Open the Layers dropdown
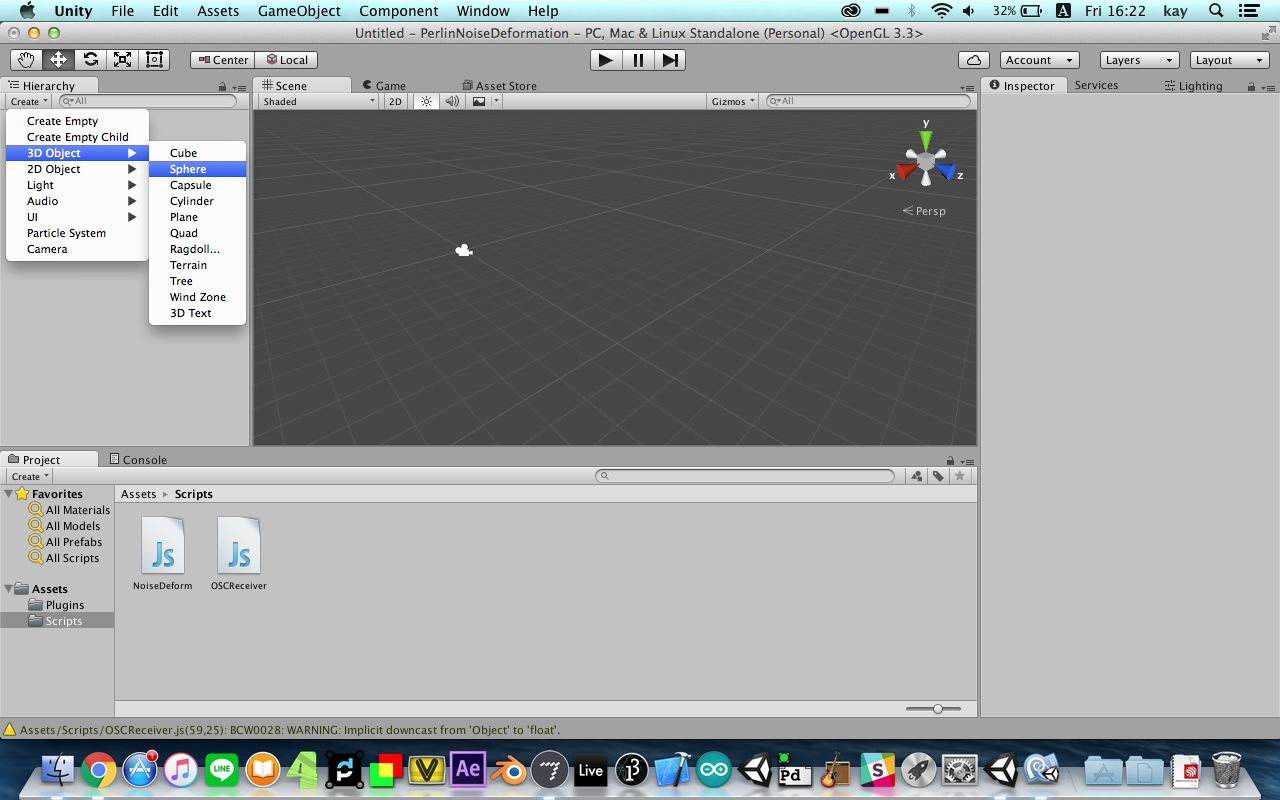This screenshot has height=800, width=1280. (x=1139, y=60)
